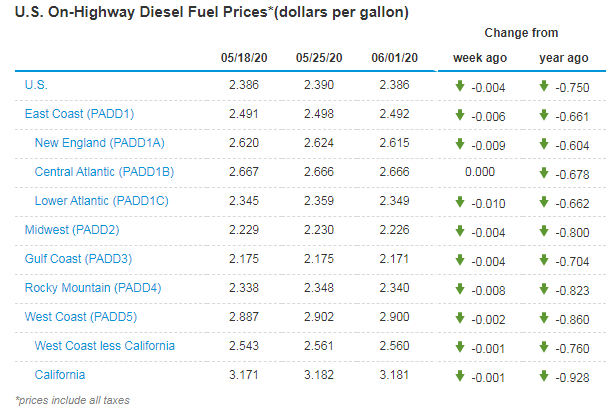Click the Midwest (PADD2) link

coord(74,230)
